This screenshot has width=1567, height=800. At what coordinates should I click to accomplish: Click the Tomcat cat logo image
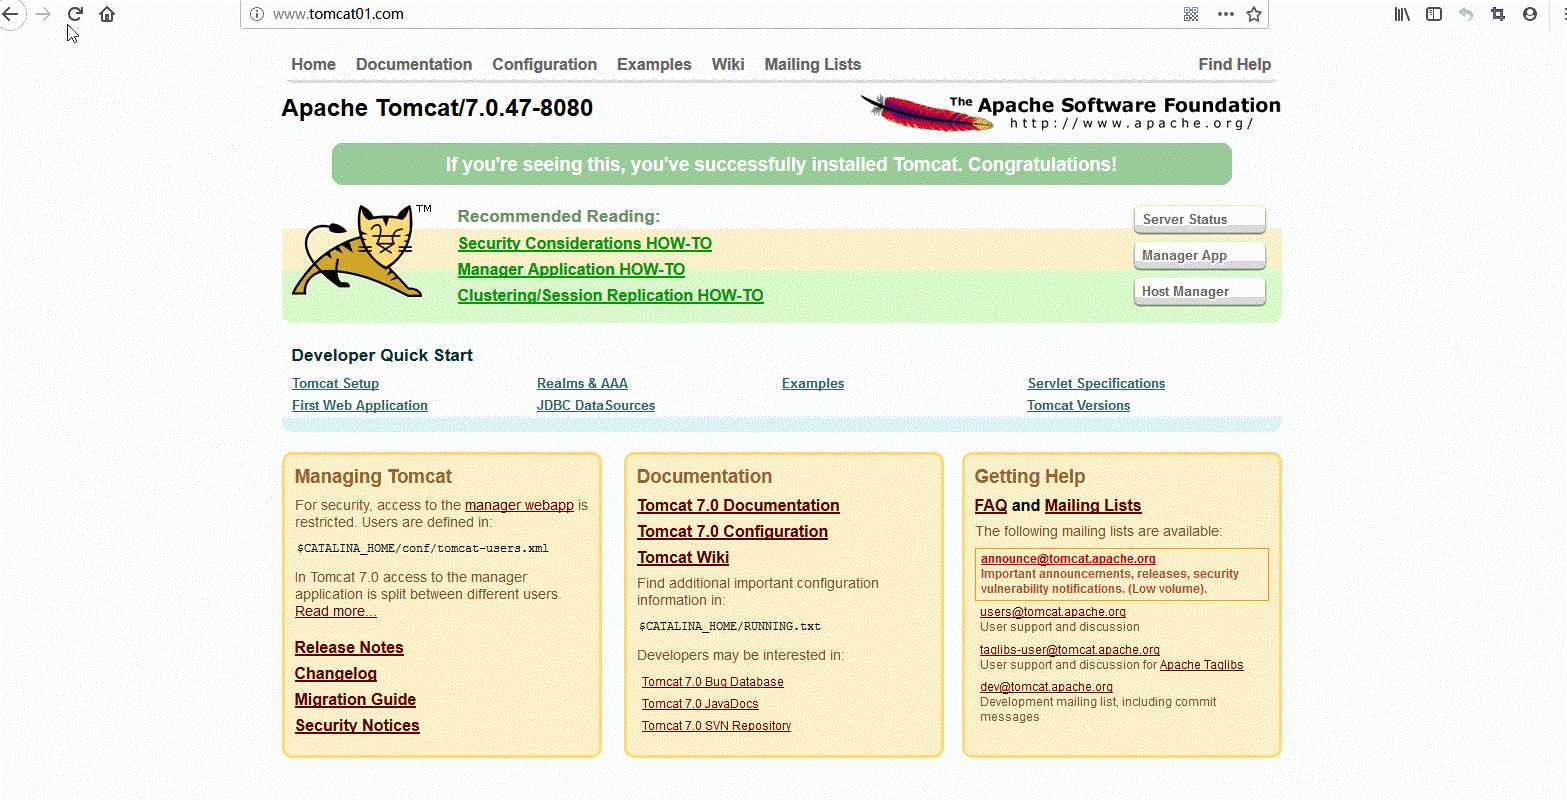pyautogui.click(x=362, y=251)
